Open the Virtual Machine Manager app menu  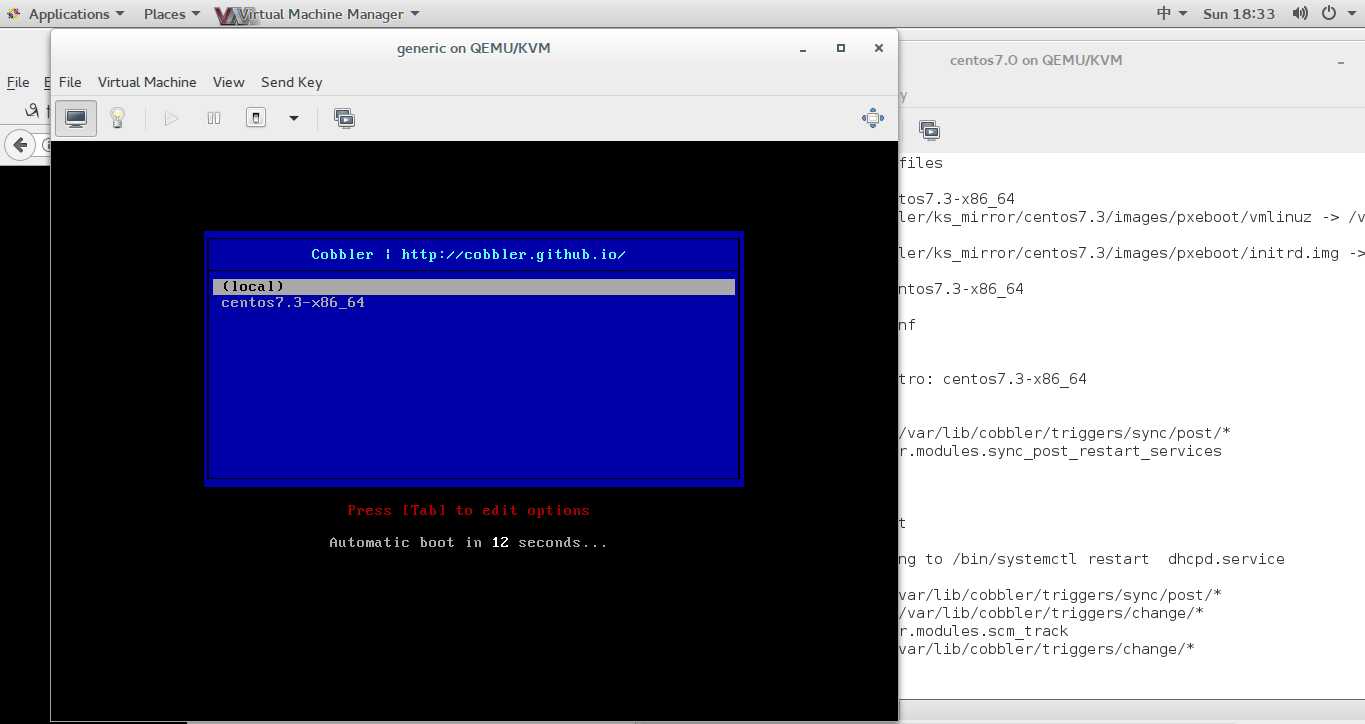[318, 14]
